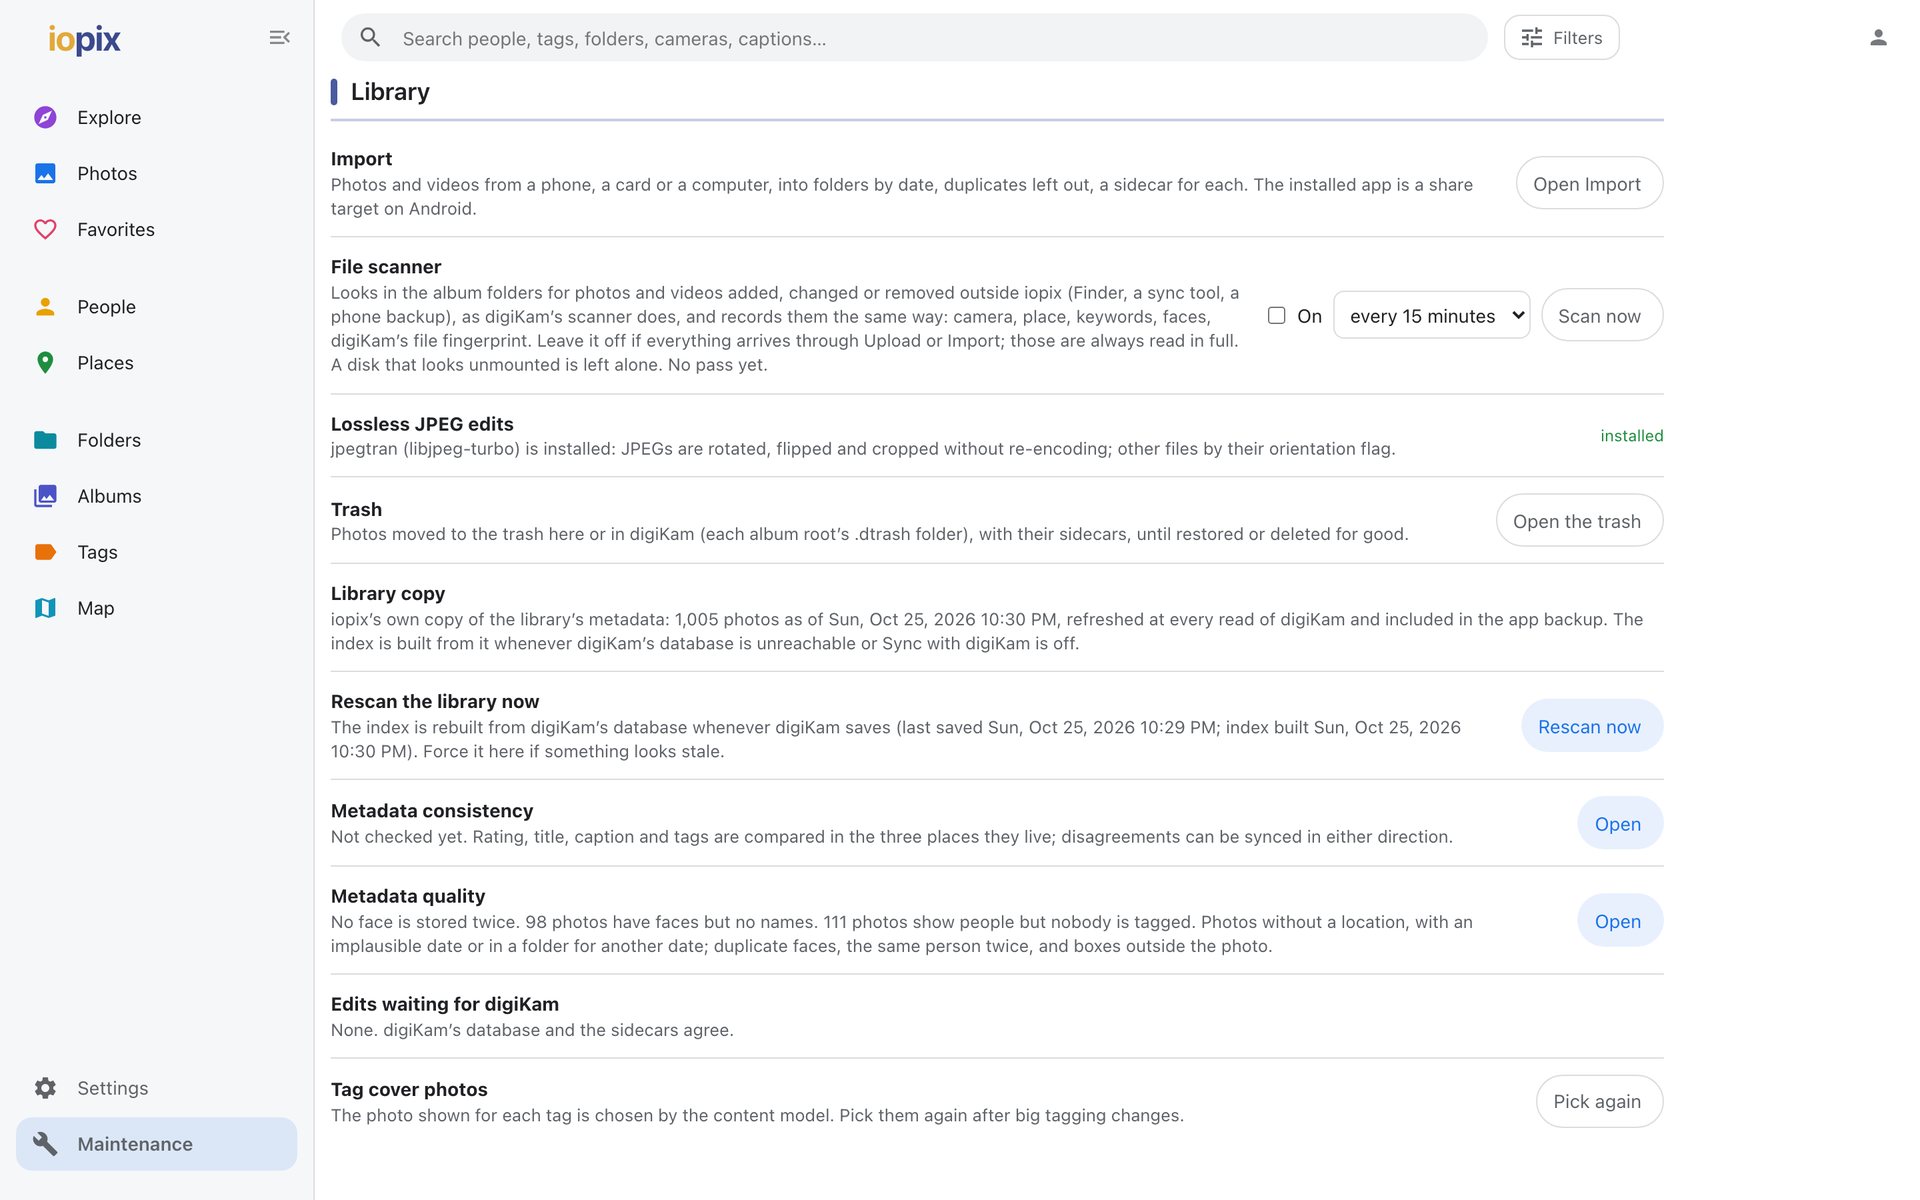This screenshot has width=1920, height=1200.
Task: Expand the every 15 minutes dropdown
Action: (1431, 315)
